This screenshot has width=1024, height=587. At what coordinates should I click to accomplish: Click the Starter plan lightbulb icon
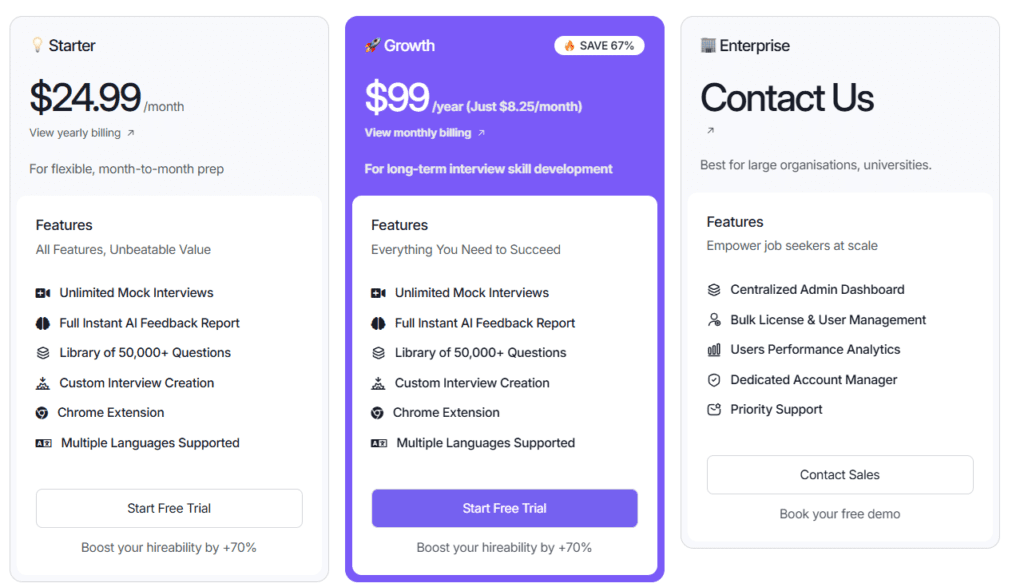(x=38, y=45)
